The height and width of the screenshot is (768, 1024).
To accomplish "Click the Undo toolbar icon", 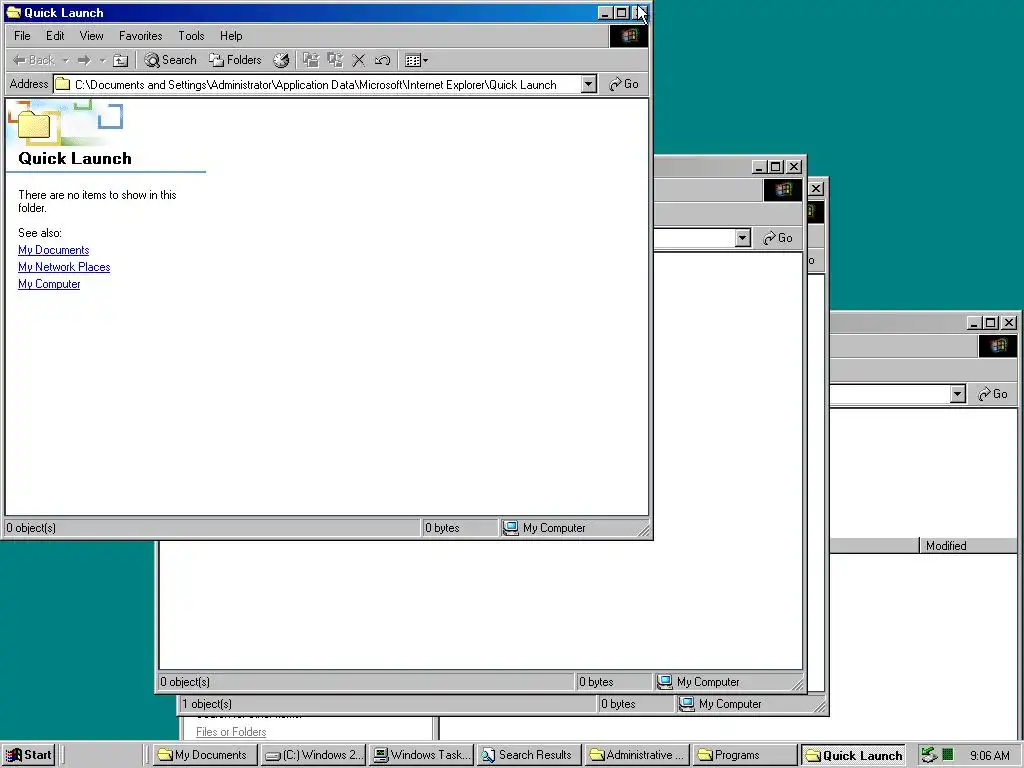I will [x=382, y=61].
